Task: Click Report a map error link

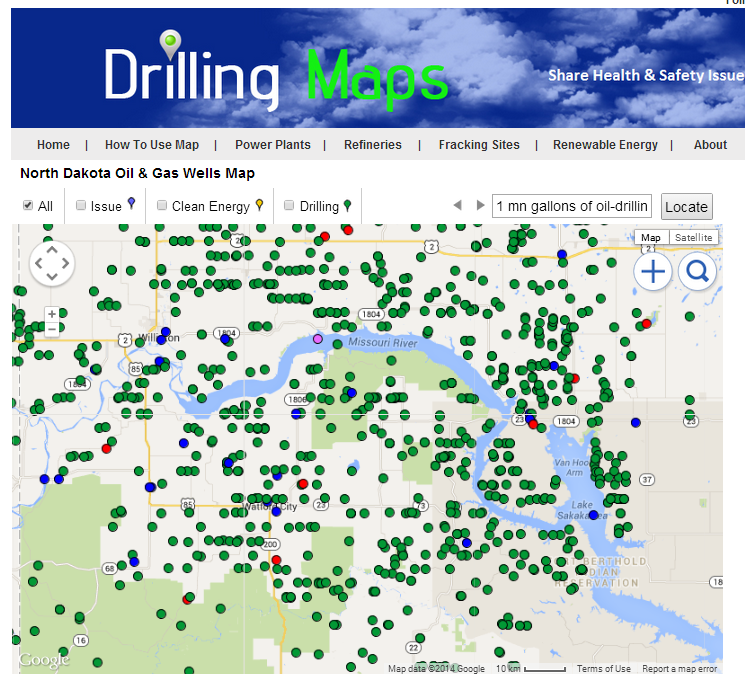Action: [679, 668]
